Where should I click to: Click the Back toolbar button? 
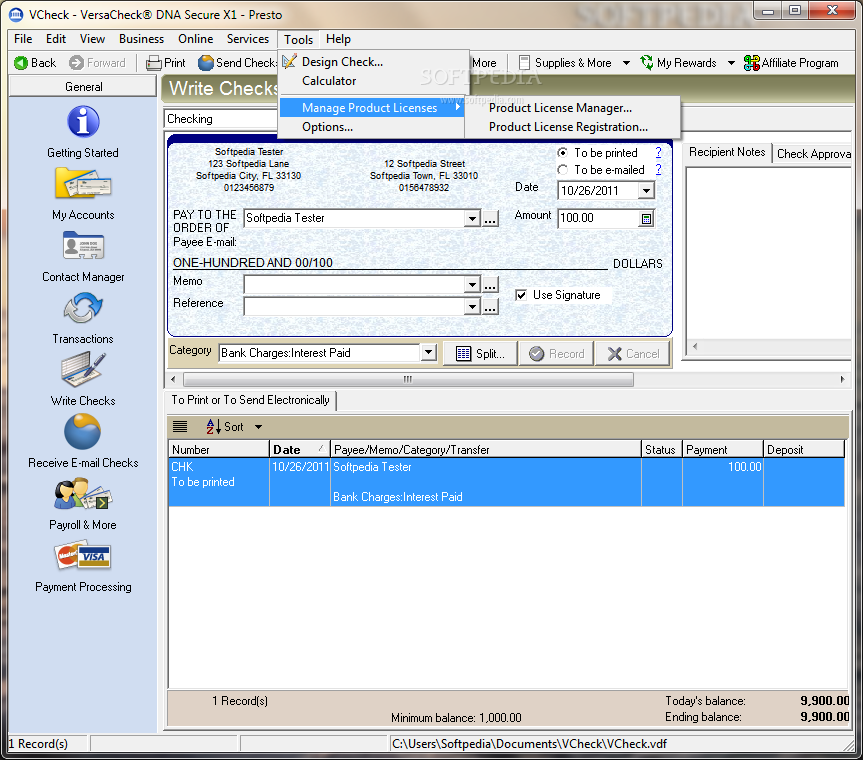pyautogui.click(x=35, y=63)
